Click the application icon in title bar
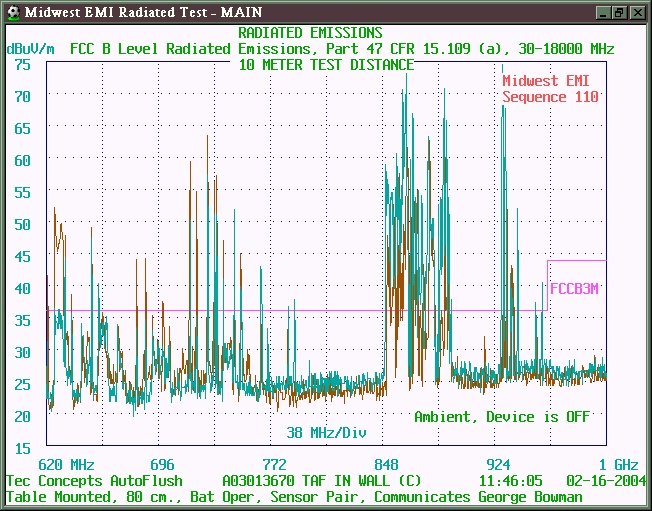The image size is (652, 511). (12, 11)
